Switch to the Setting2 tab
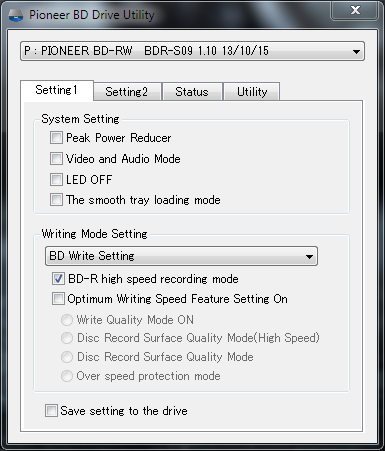This screenshot has width=385, height=451. pos(127,91)
